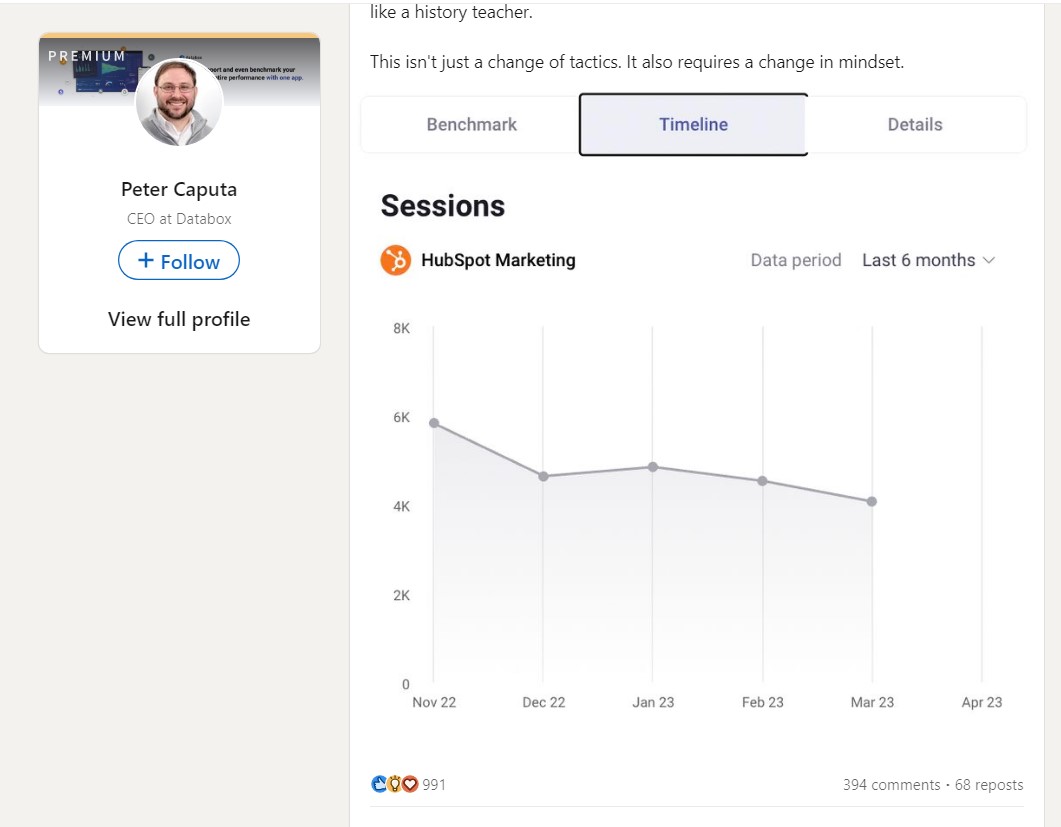This screenshot has height=827, width=1061.
Task: Click the chevron beside Last 6 months
Action: (989, 260)
